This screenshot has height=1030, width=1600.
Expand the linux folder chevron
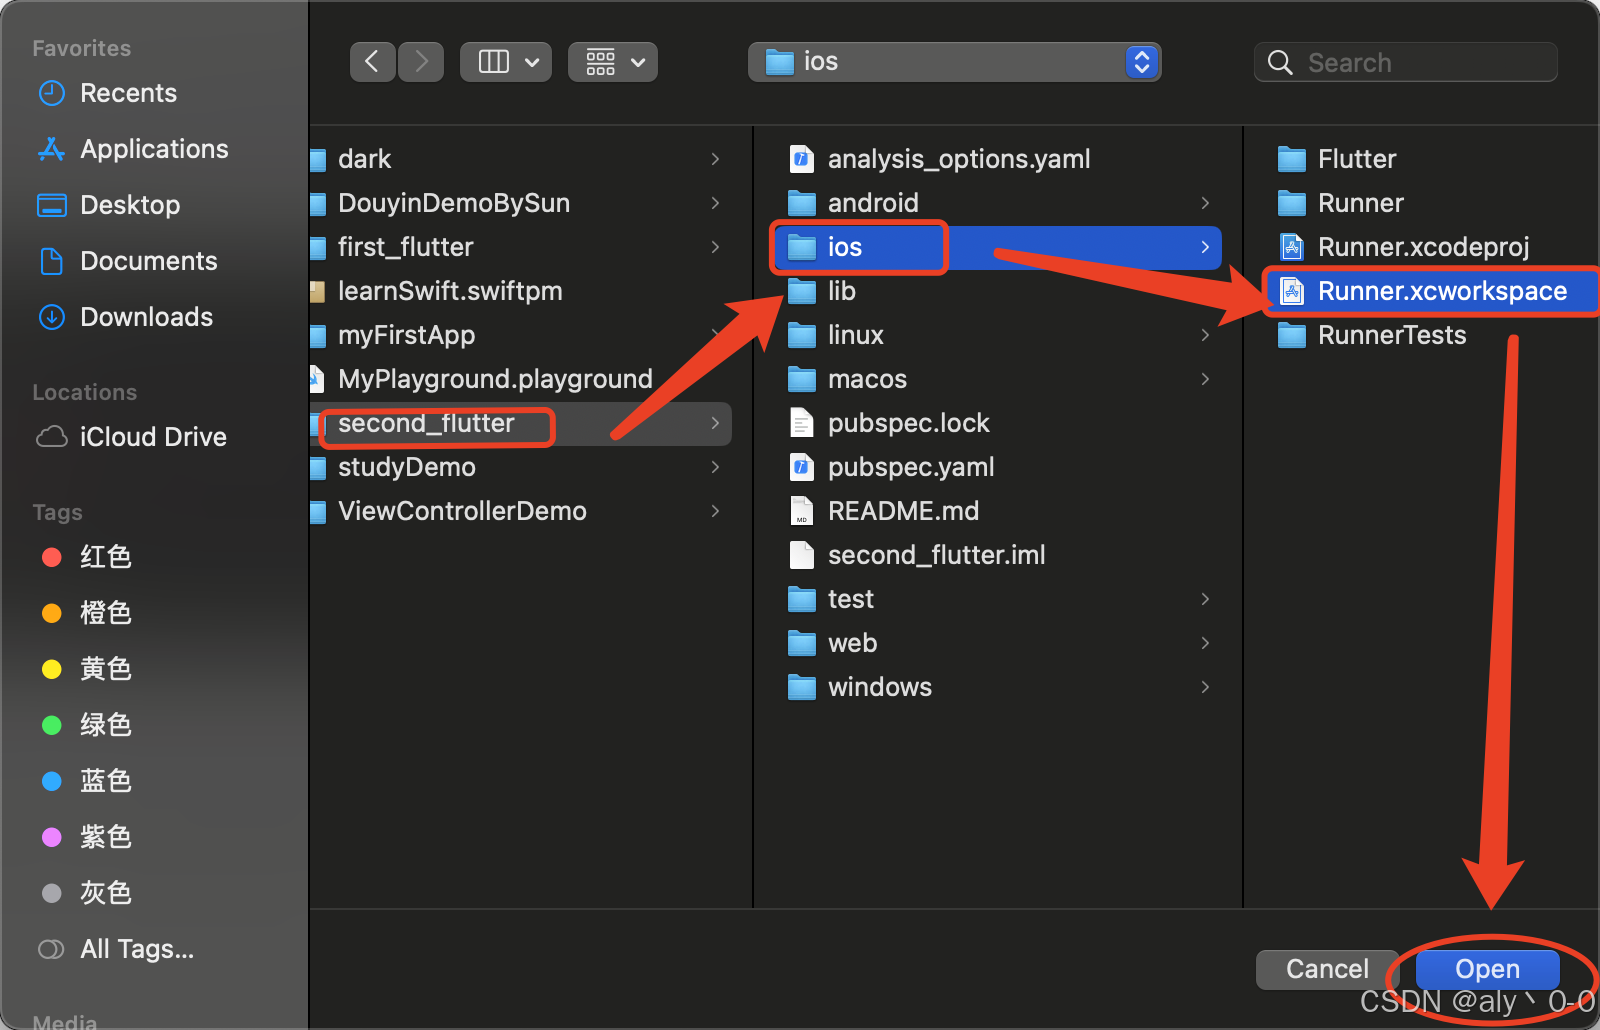pos(1205,335)
